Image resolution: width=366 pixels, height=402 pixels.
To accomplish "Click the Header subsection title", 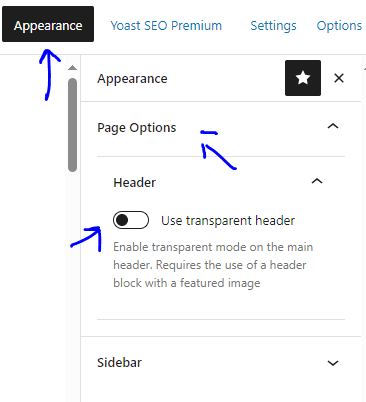I will coord(135,183).
